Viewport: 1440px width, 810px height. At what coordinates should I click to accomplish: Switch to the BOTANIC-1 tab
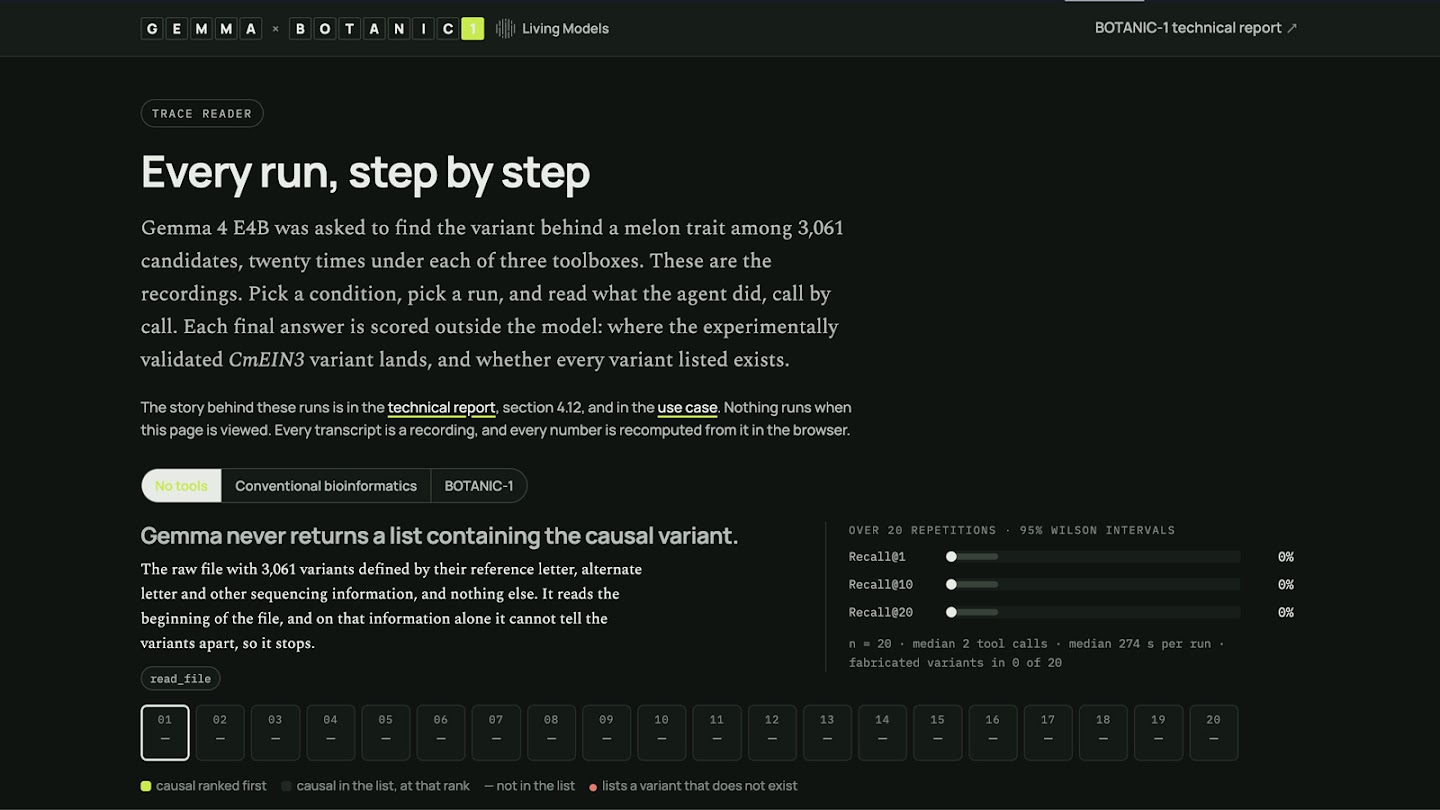[479, 486]
